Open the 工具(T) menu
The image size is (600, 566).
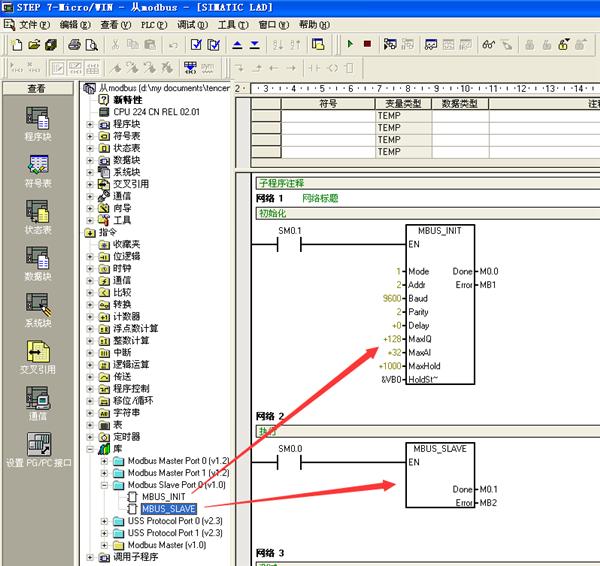tap(233, 25)
